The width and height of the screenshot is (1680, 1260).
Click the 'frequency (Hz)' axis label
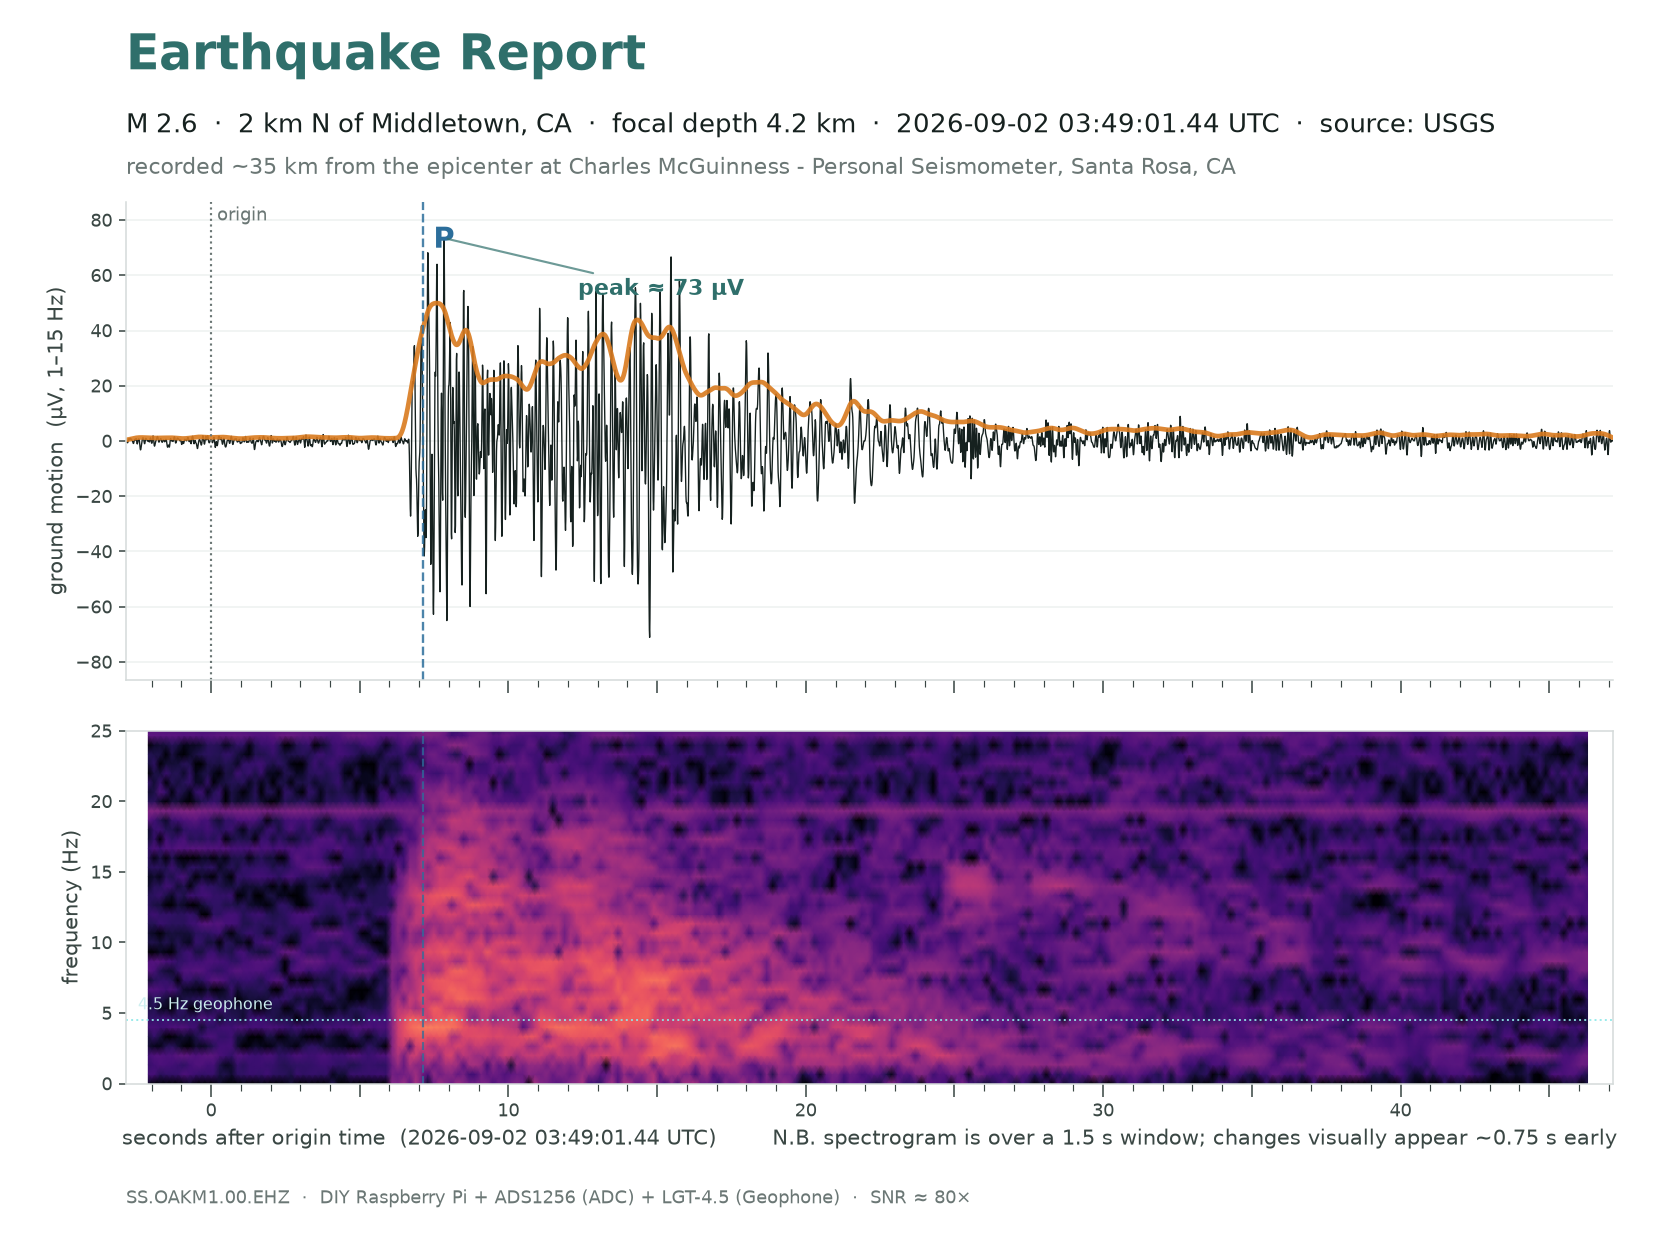pyautogui.click(x=70, y=907)
